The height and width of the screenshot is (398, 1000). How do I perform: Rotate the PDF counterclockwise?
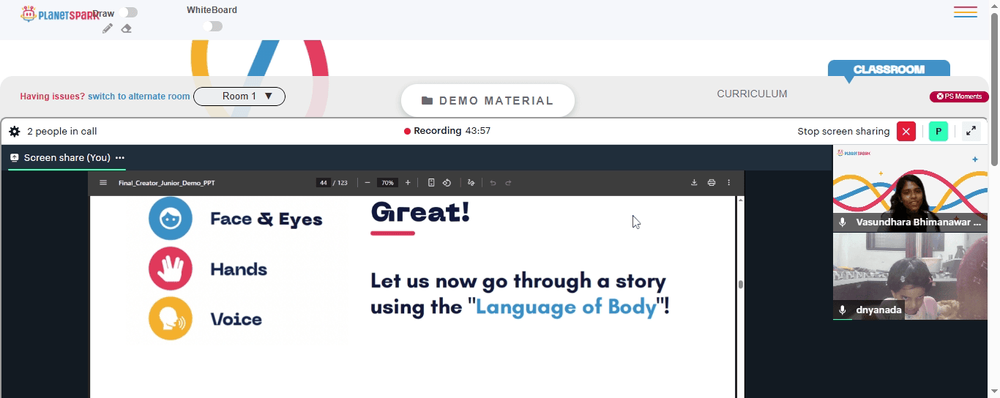click(447, 182)
